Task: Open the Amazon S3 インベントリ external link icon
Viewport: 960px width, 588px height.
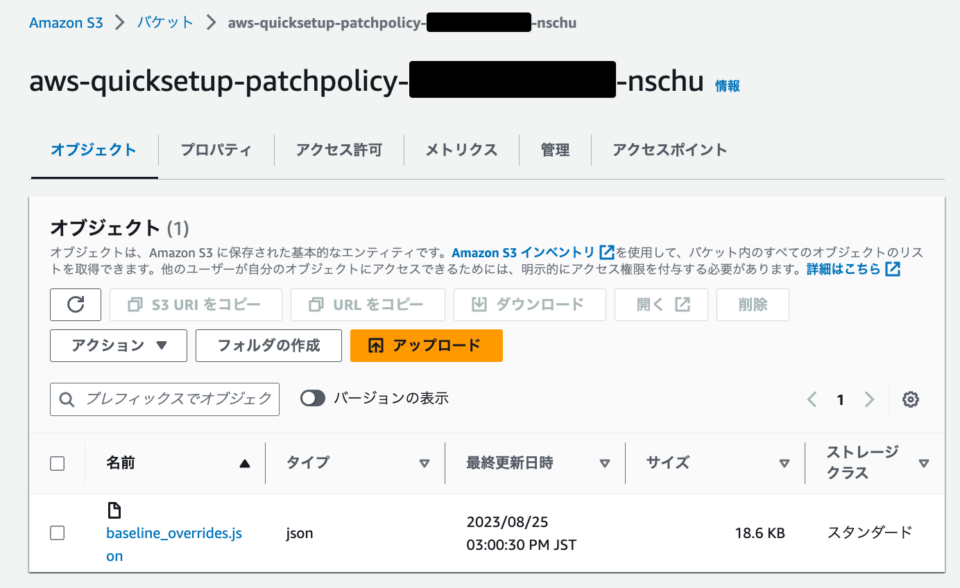Action: pyautogui.click(x=608, y=253)
